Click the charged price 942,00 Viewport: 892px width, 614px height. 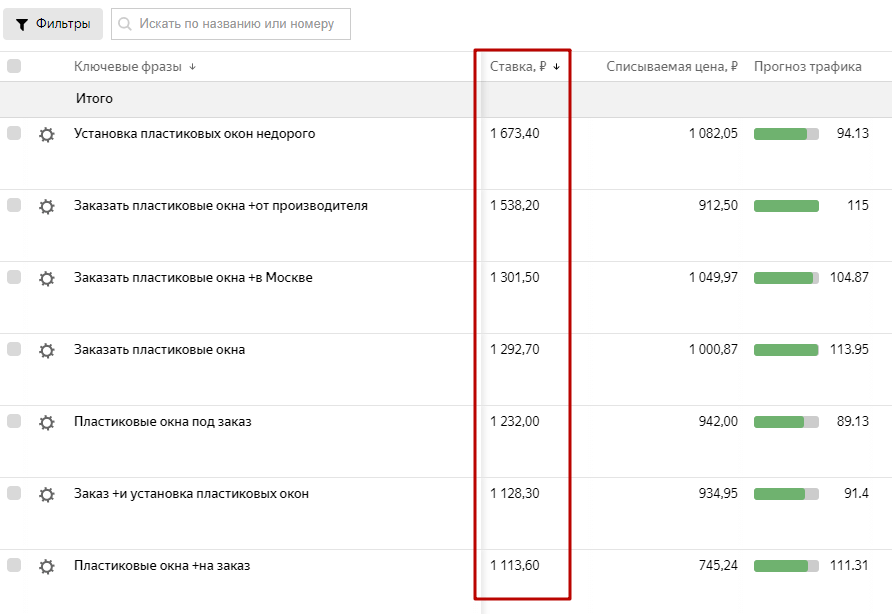[x=718, y=421]
